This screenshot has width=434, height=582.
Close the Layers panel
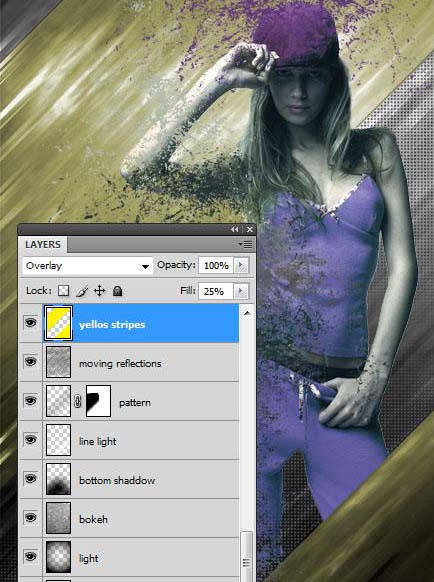[x=250, y=230]
